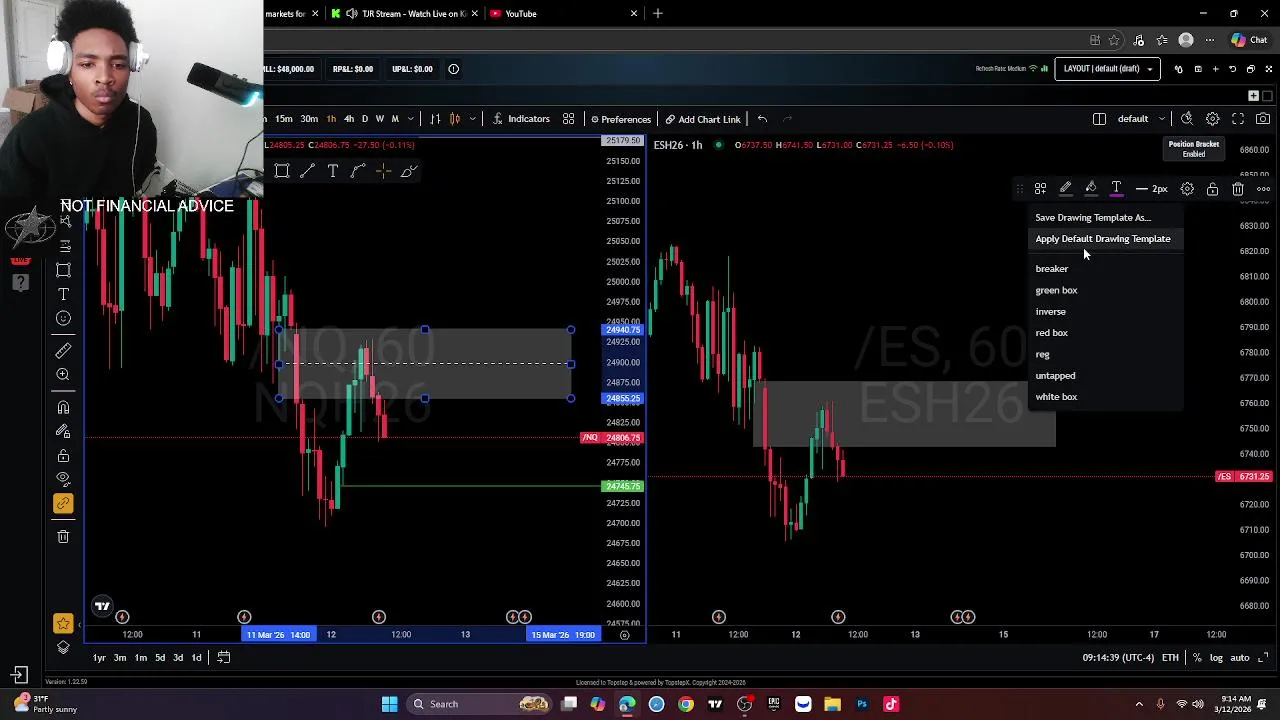Toggle Position Bracket button
The width and height of the screenshot is (1280, 720).
[x=1194, y=149]
